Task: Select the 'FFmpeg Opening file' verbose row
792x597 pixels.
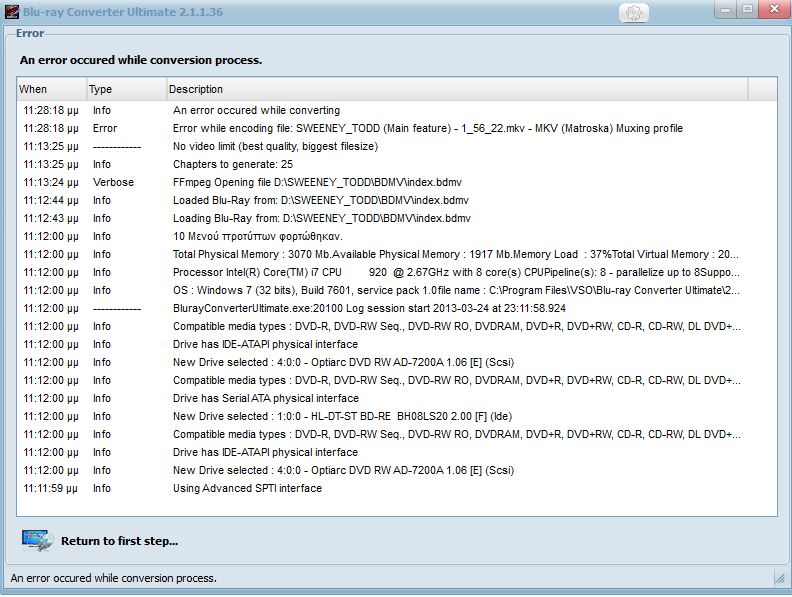Action: click(397, 182)
